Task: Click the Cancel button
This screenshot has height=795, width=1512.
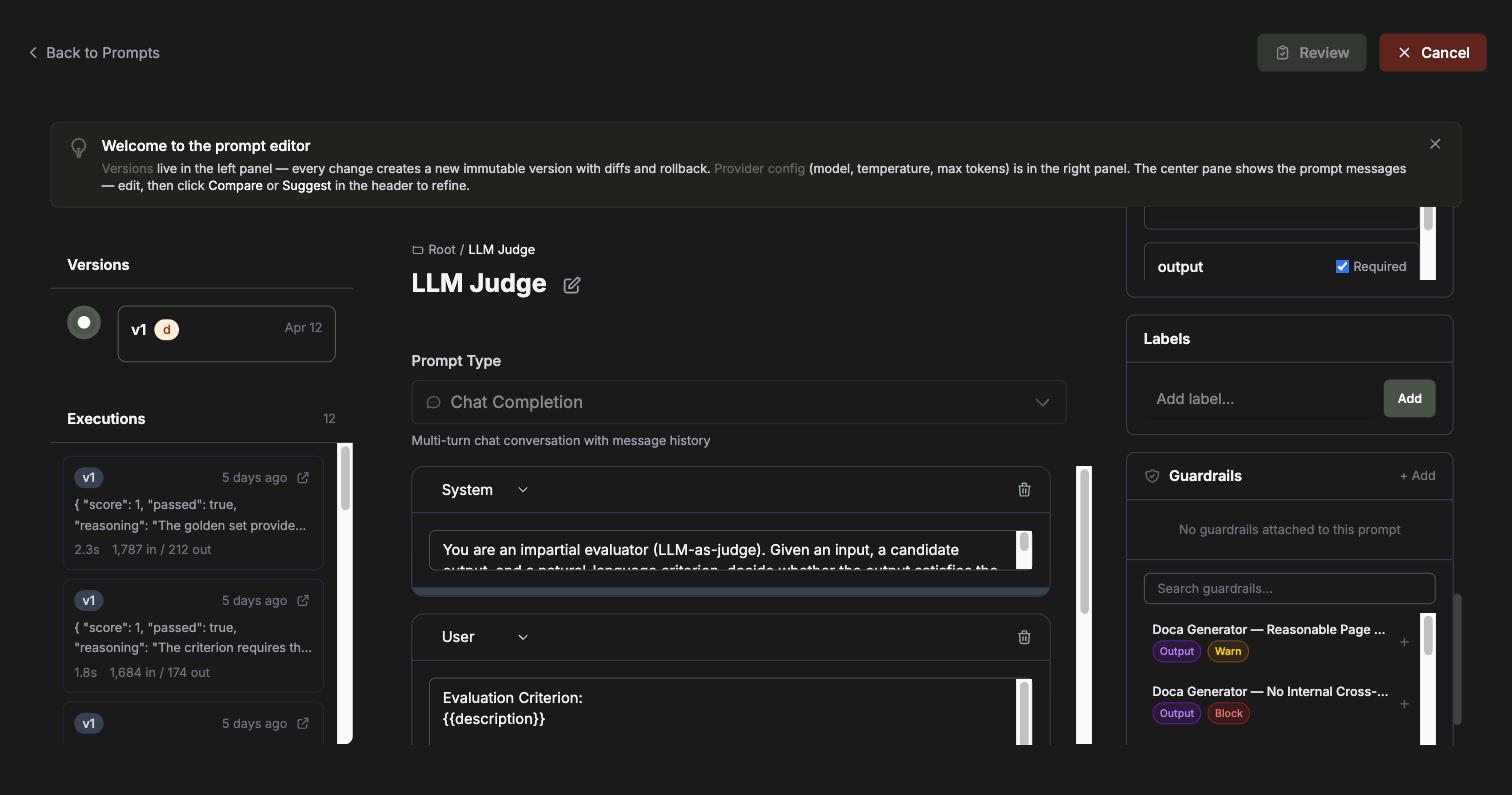Action: pos(1432,53)
